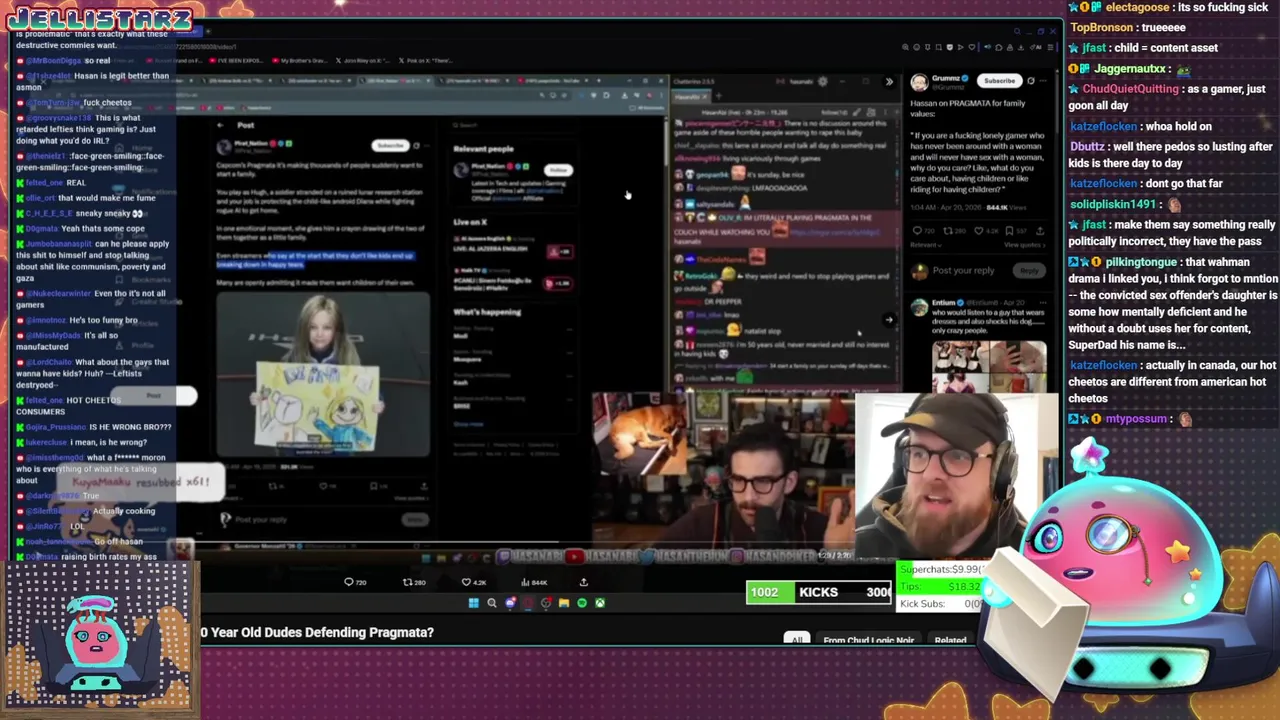This screenshot has width=1280, height=720.
Task: Open Spotify from the taskbar
Action: pos(582,603)
